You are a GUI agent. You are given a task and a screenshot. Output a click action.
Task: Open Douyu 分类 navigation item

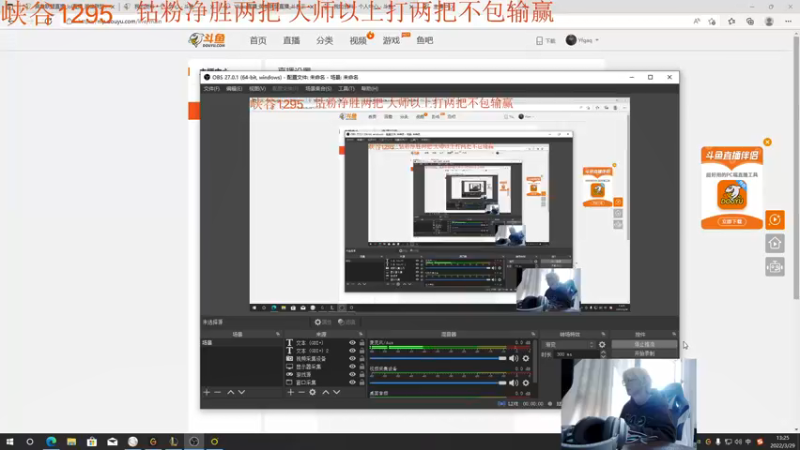[324, 40]
